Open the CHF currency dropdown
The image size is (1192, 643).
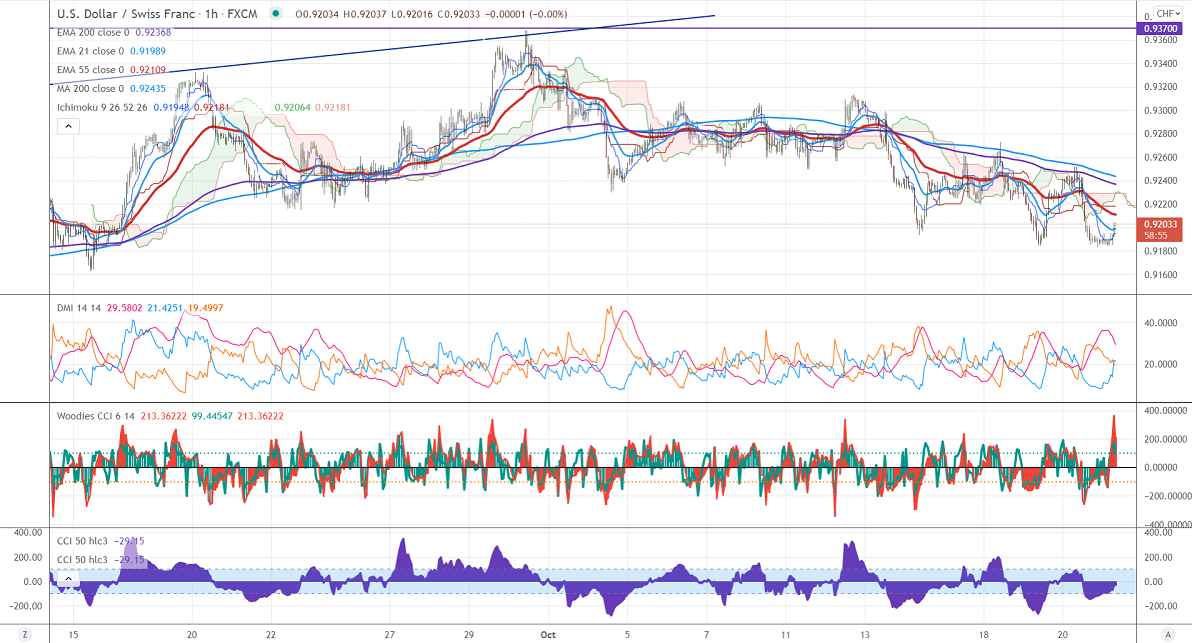[x=1167, y=14]
